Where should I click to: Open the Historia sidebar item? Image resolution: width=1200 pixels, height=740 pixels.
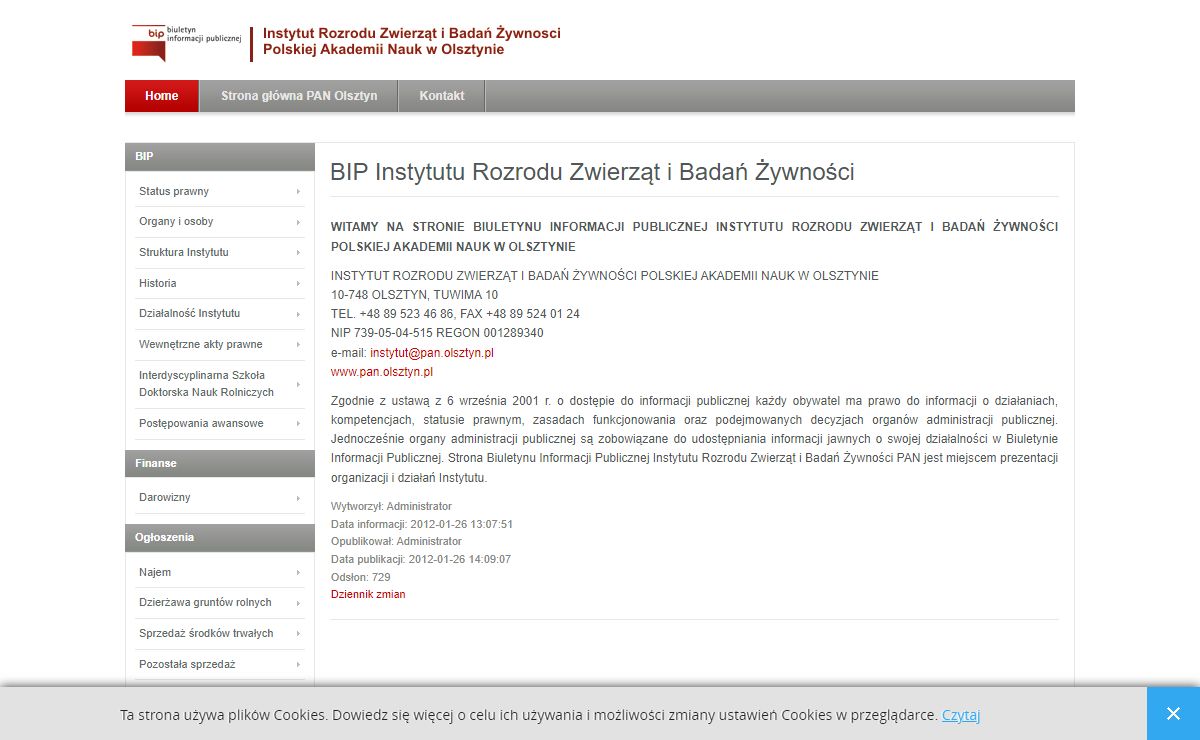pos(220,283)
